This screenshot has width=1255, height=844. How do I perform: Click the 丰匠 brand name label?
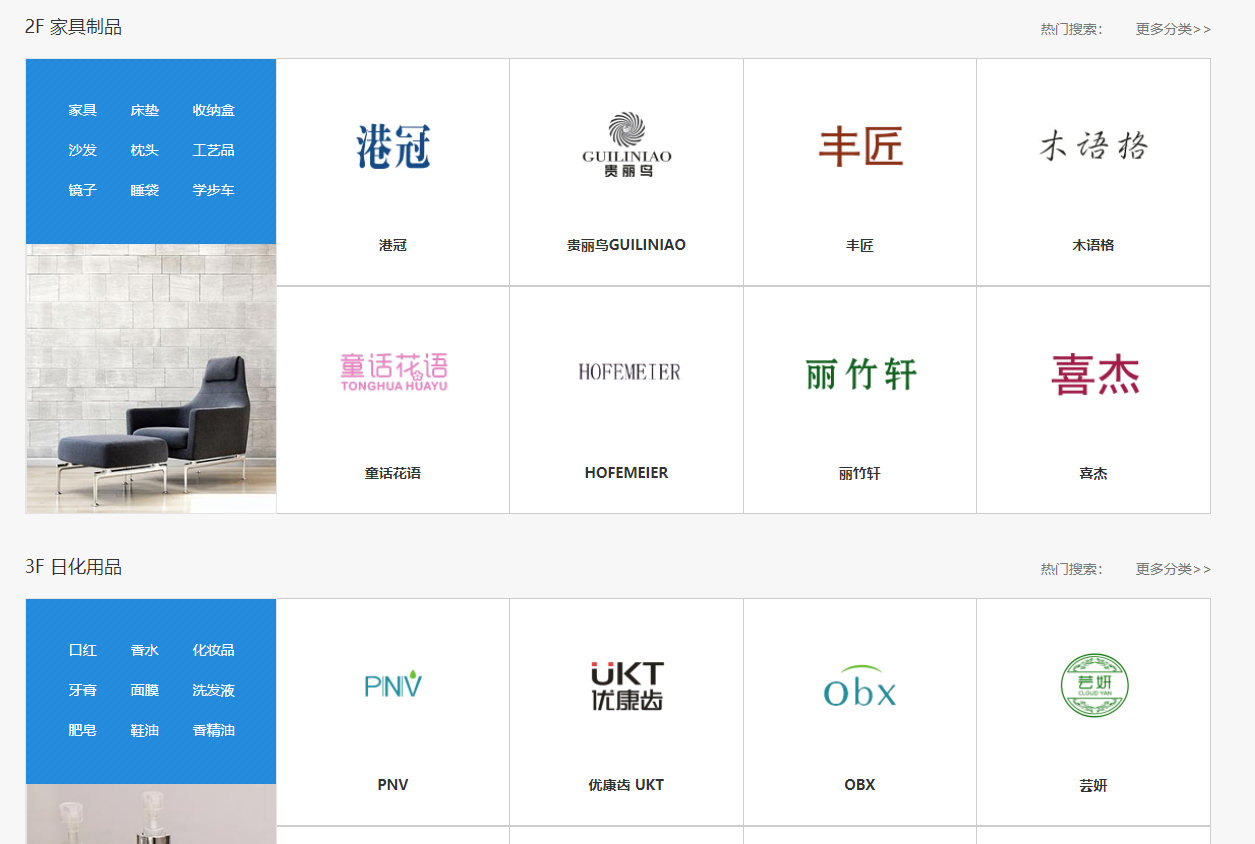[x=860, y=245]
